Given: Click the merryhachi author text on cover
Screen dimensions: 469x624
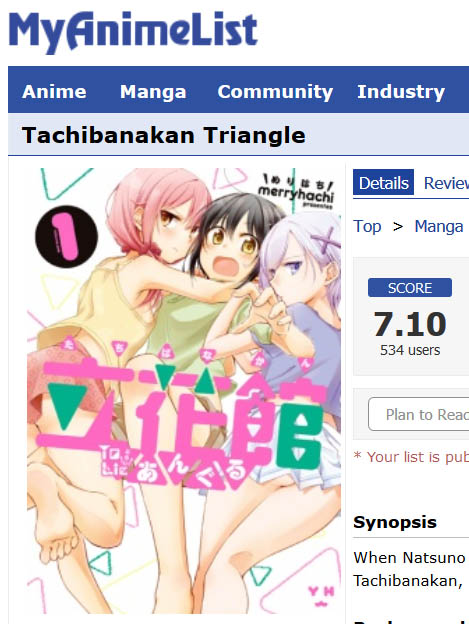Looking at the screenshot, I should tap(296, 194).
